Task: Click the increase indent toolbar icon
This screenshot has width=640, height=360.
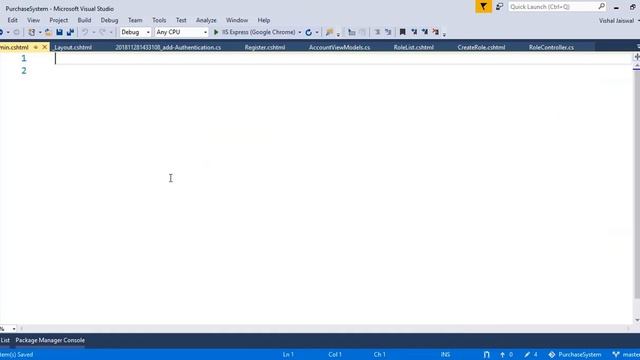Action: click(388, 32)
